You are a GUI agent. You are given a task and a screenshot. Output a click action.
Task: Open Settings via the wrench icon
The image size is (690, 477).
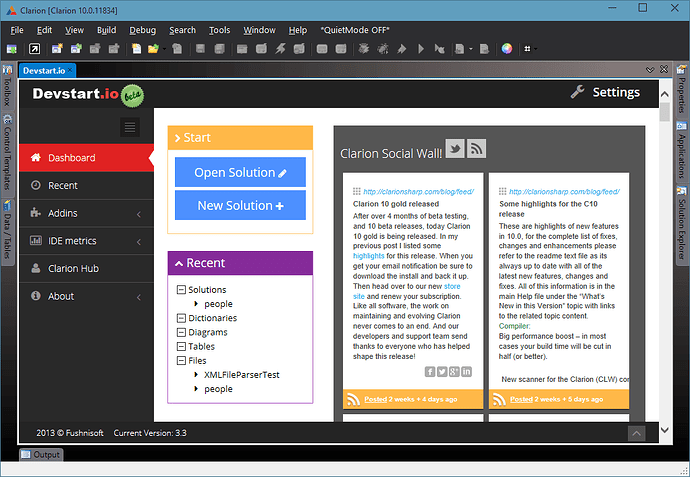(577, 92)
